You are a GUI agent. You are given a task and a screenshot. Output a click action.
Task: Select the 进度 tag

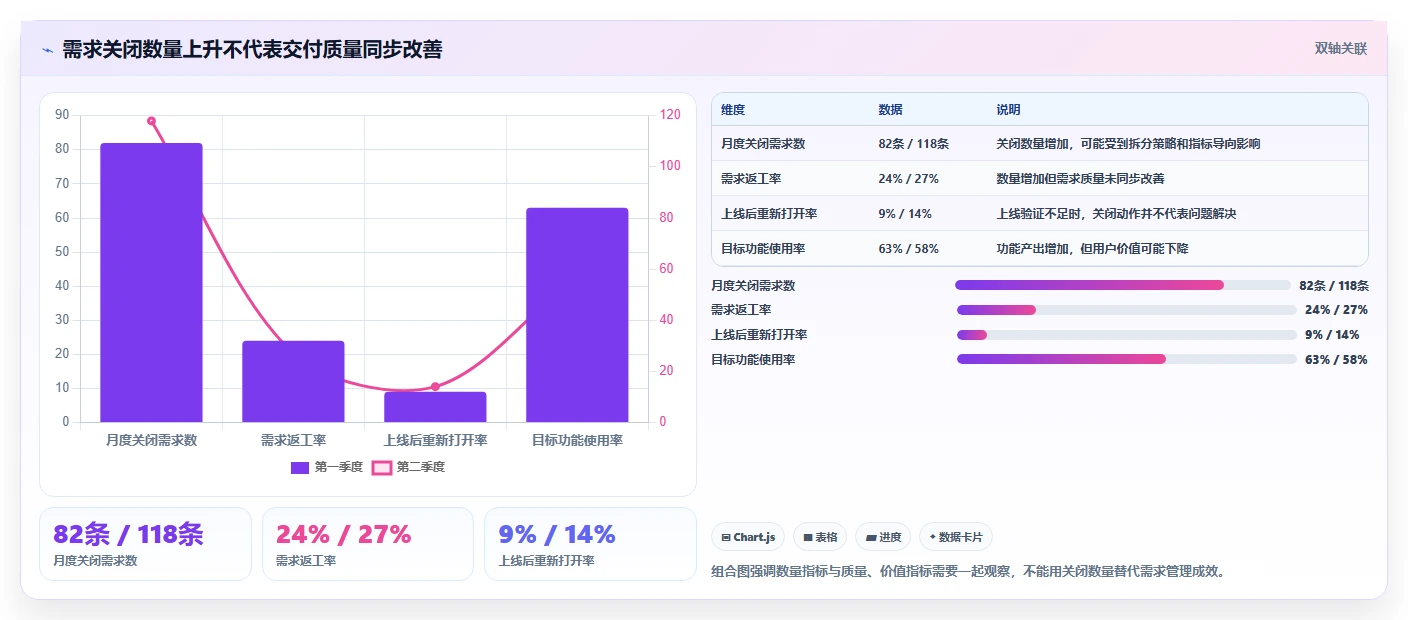pyautogui.click(x=883, y=537)
